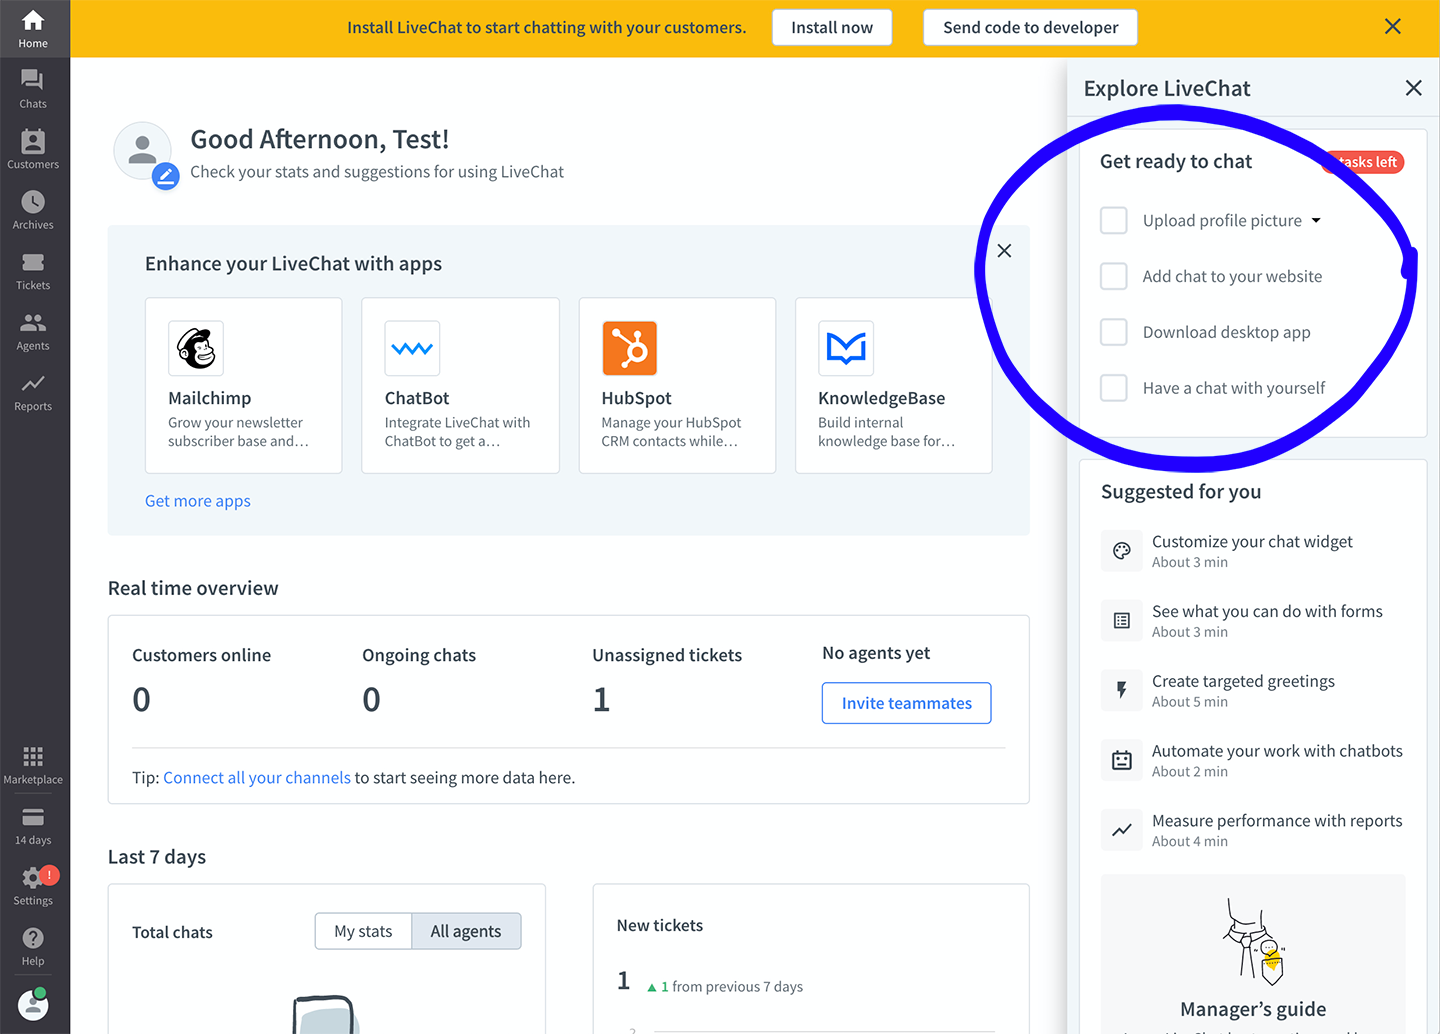This screenshot has height=1034, width=1440.
Task: Edit profile picture pencil badge
Action: [166, 177]
